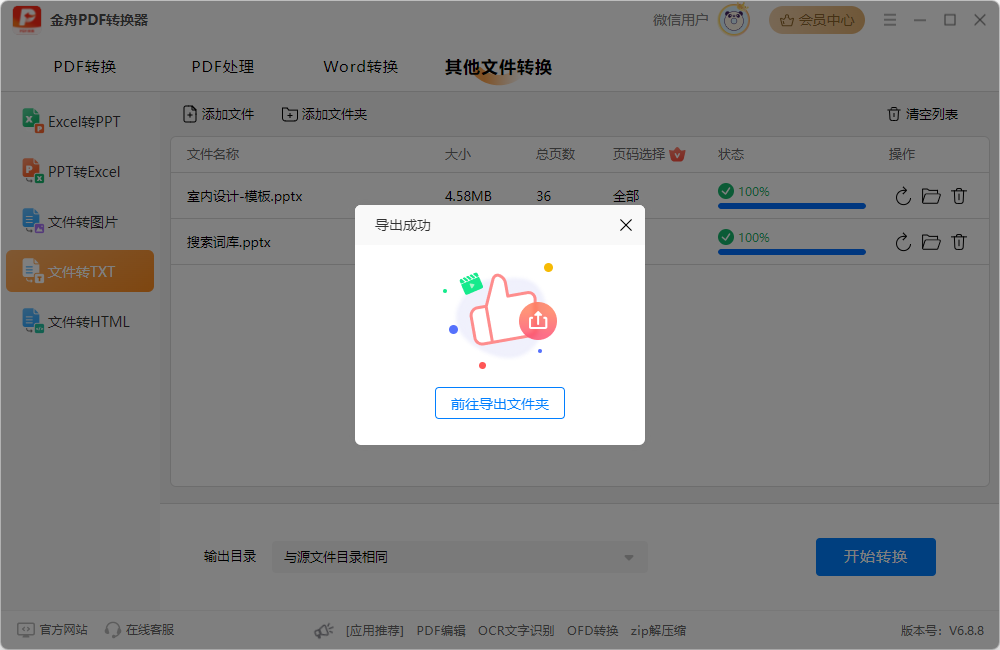
Task: Click the 金舟PDF转换器 app logo
Action: pyautogui.click(x=27, y=20)
